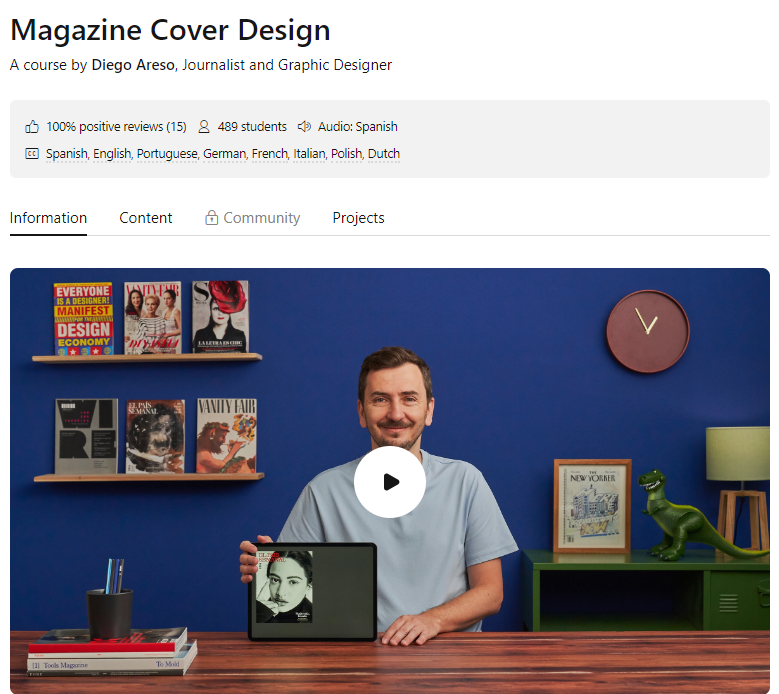Open the Content tab
The width and height of the screenshot is (779, 694).
[x=146, y=218]
